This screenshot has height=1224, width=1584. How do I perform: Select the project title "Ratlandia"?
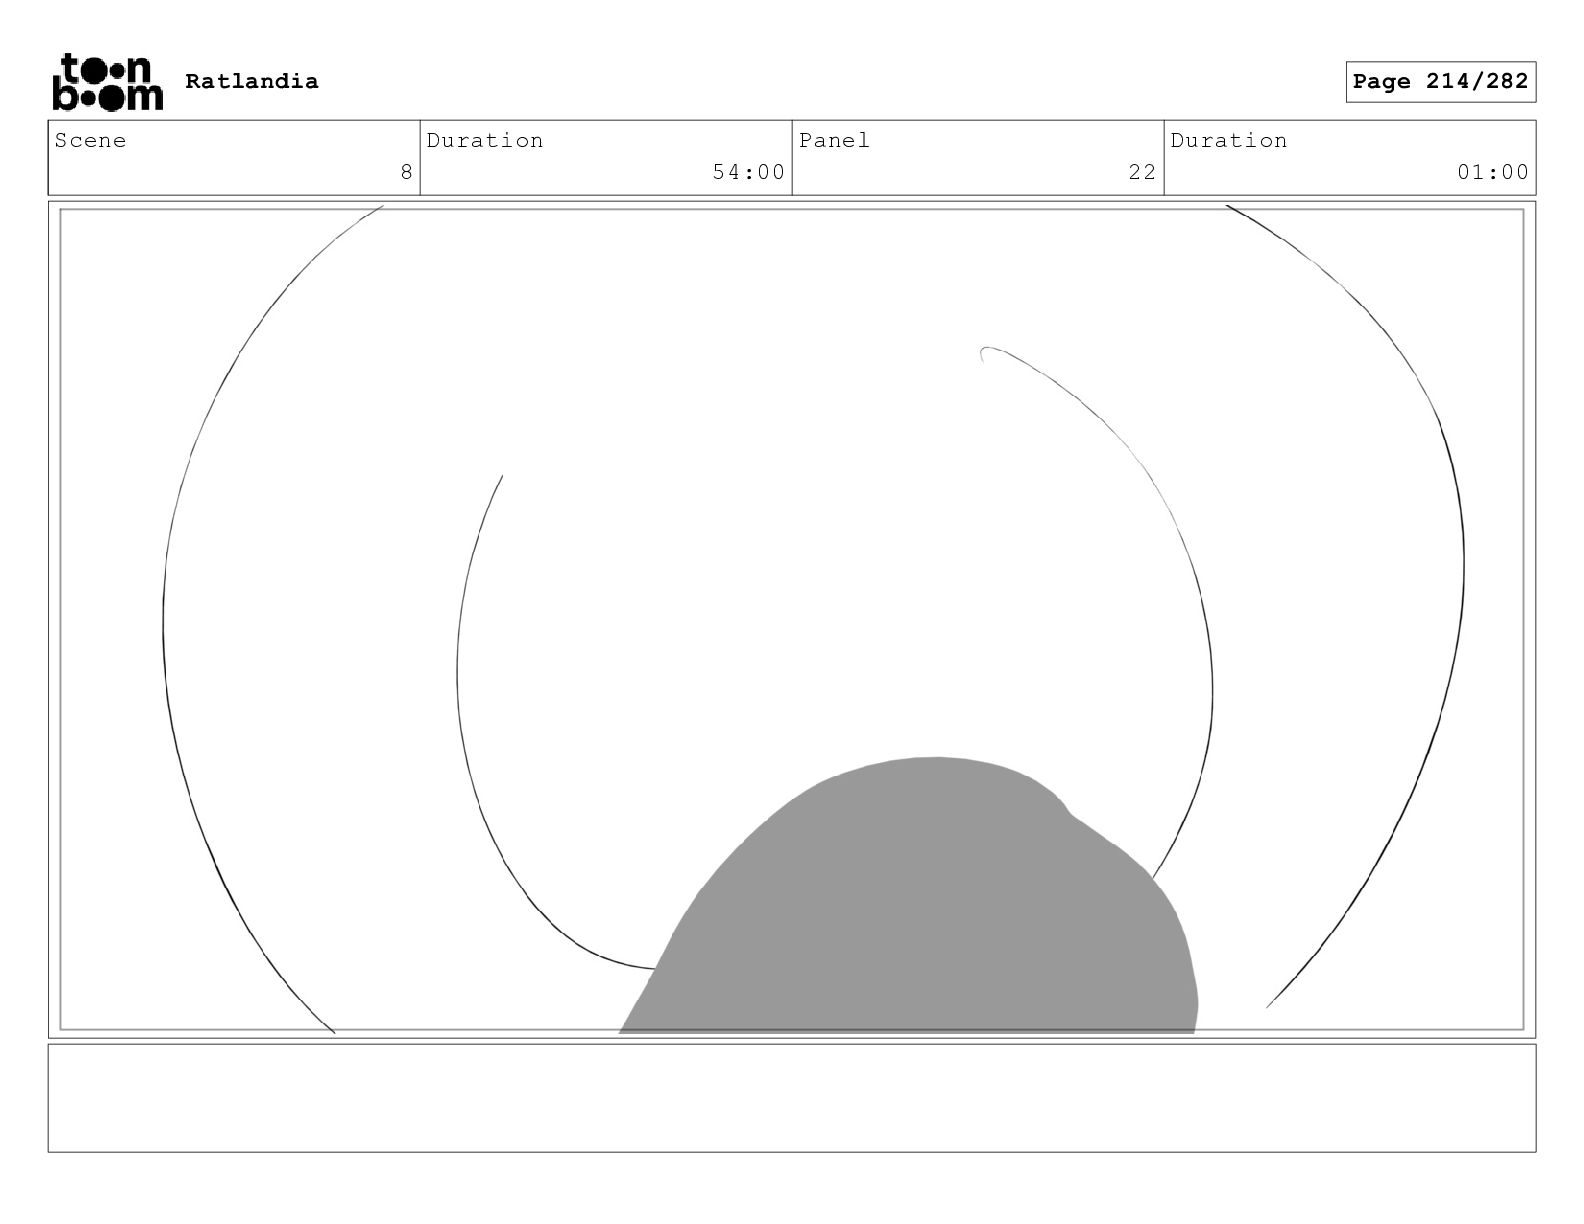252,81
